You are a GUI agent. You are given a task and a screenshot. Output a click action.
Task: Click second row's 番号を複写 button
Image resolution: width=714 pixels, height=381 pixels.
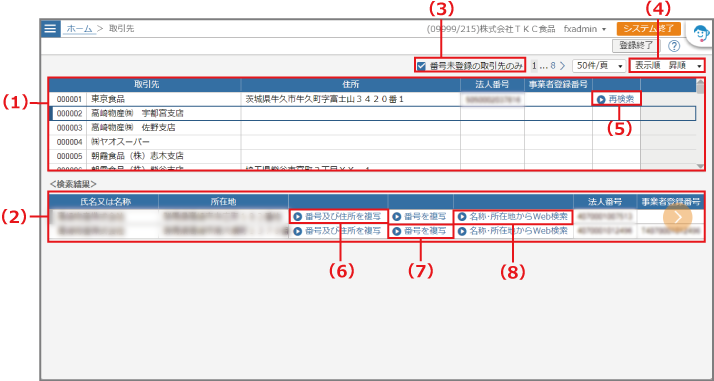(420, 231)
